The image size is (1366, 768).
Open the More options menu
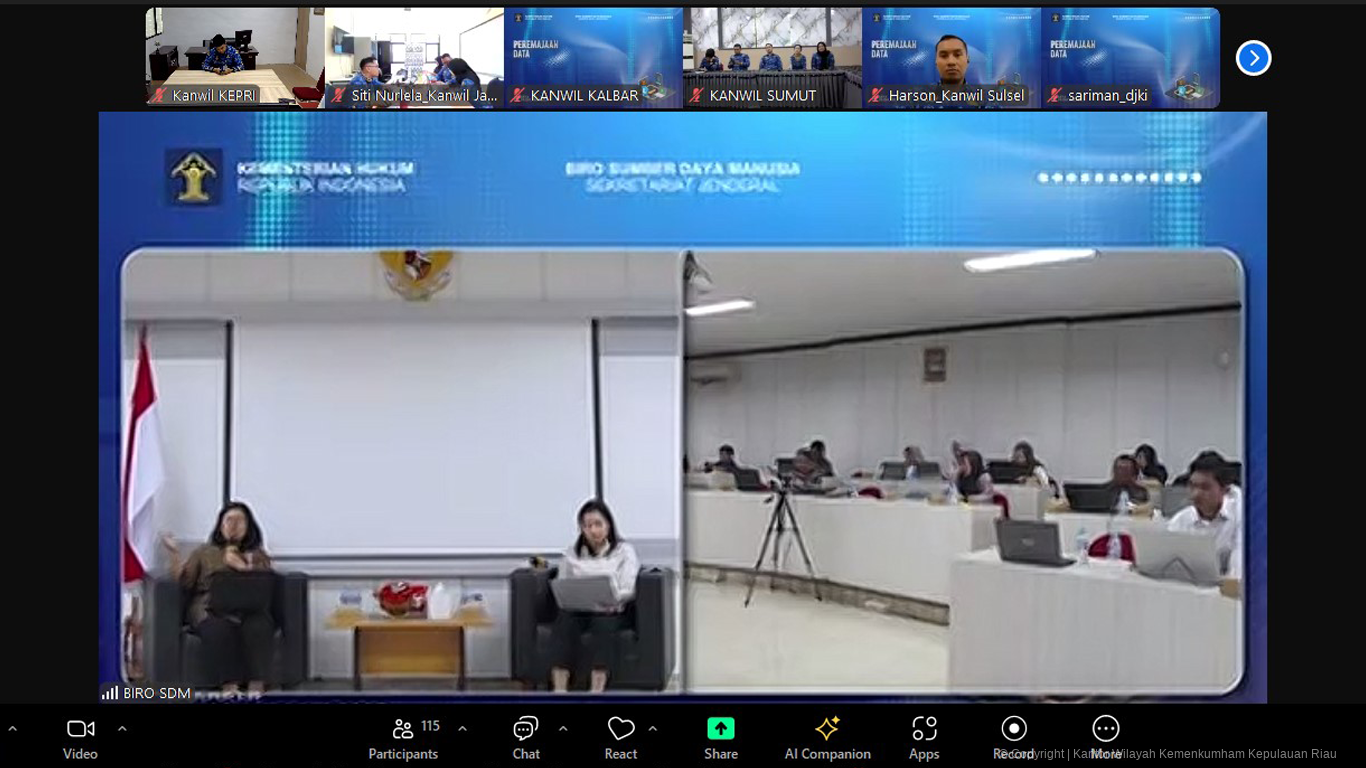pos(1105,729)
